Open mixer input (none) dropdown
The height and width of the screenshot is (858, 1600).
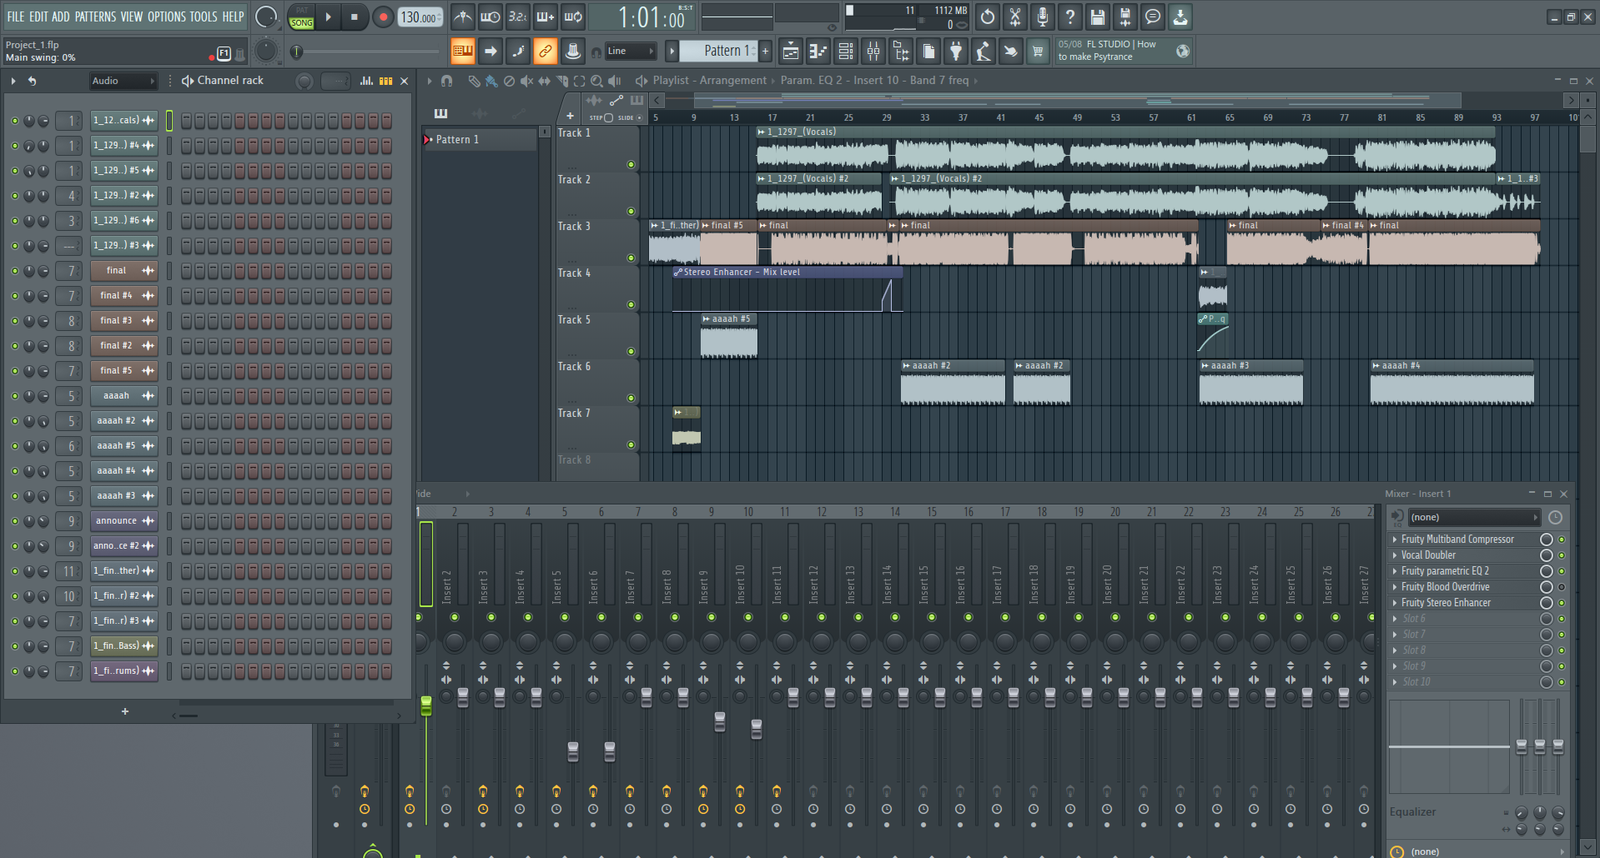tap(1474, 517)
